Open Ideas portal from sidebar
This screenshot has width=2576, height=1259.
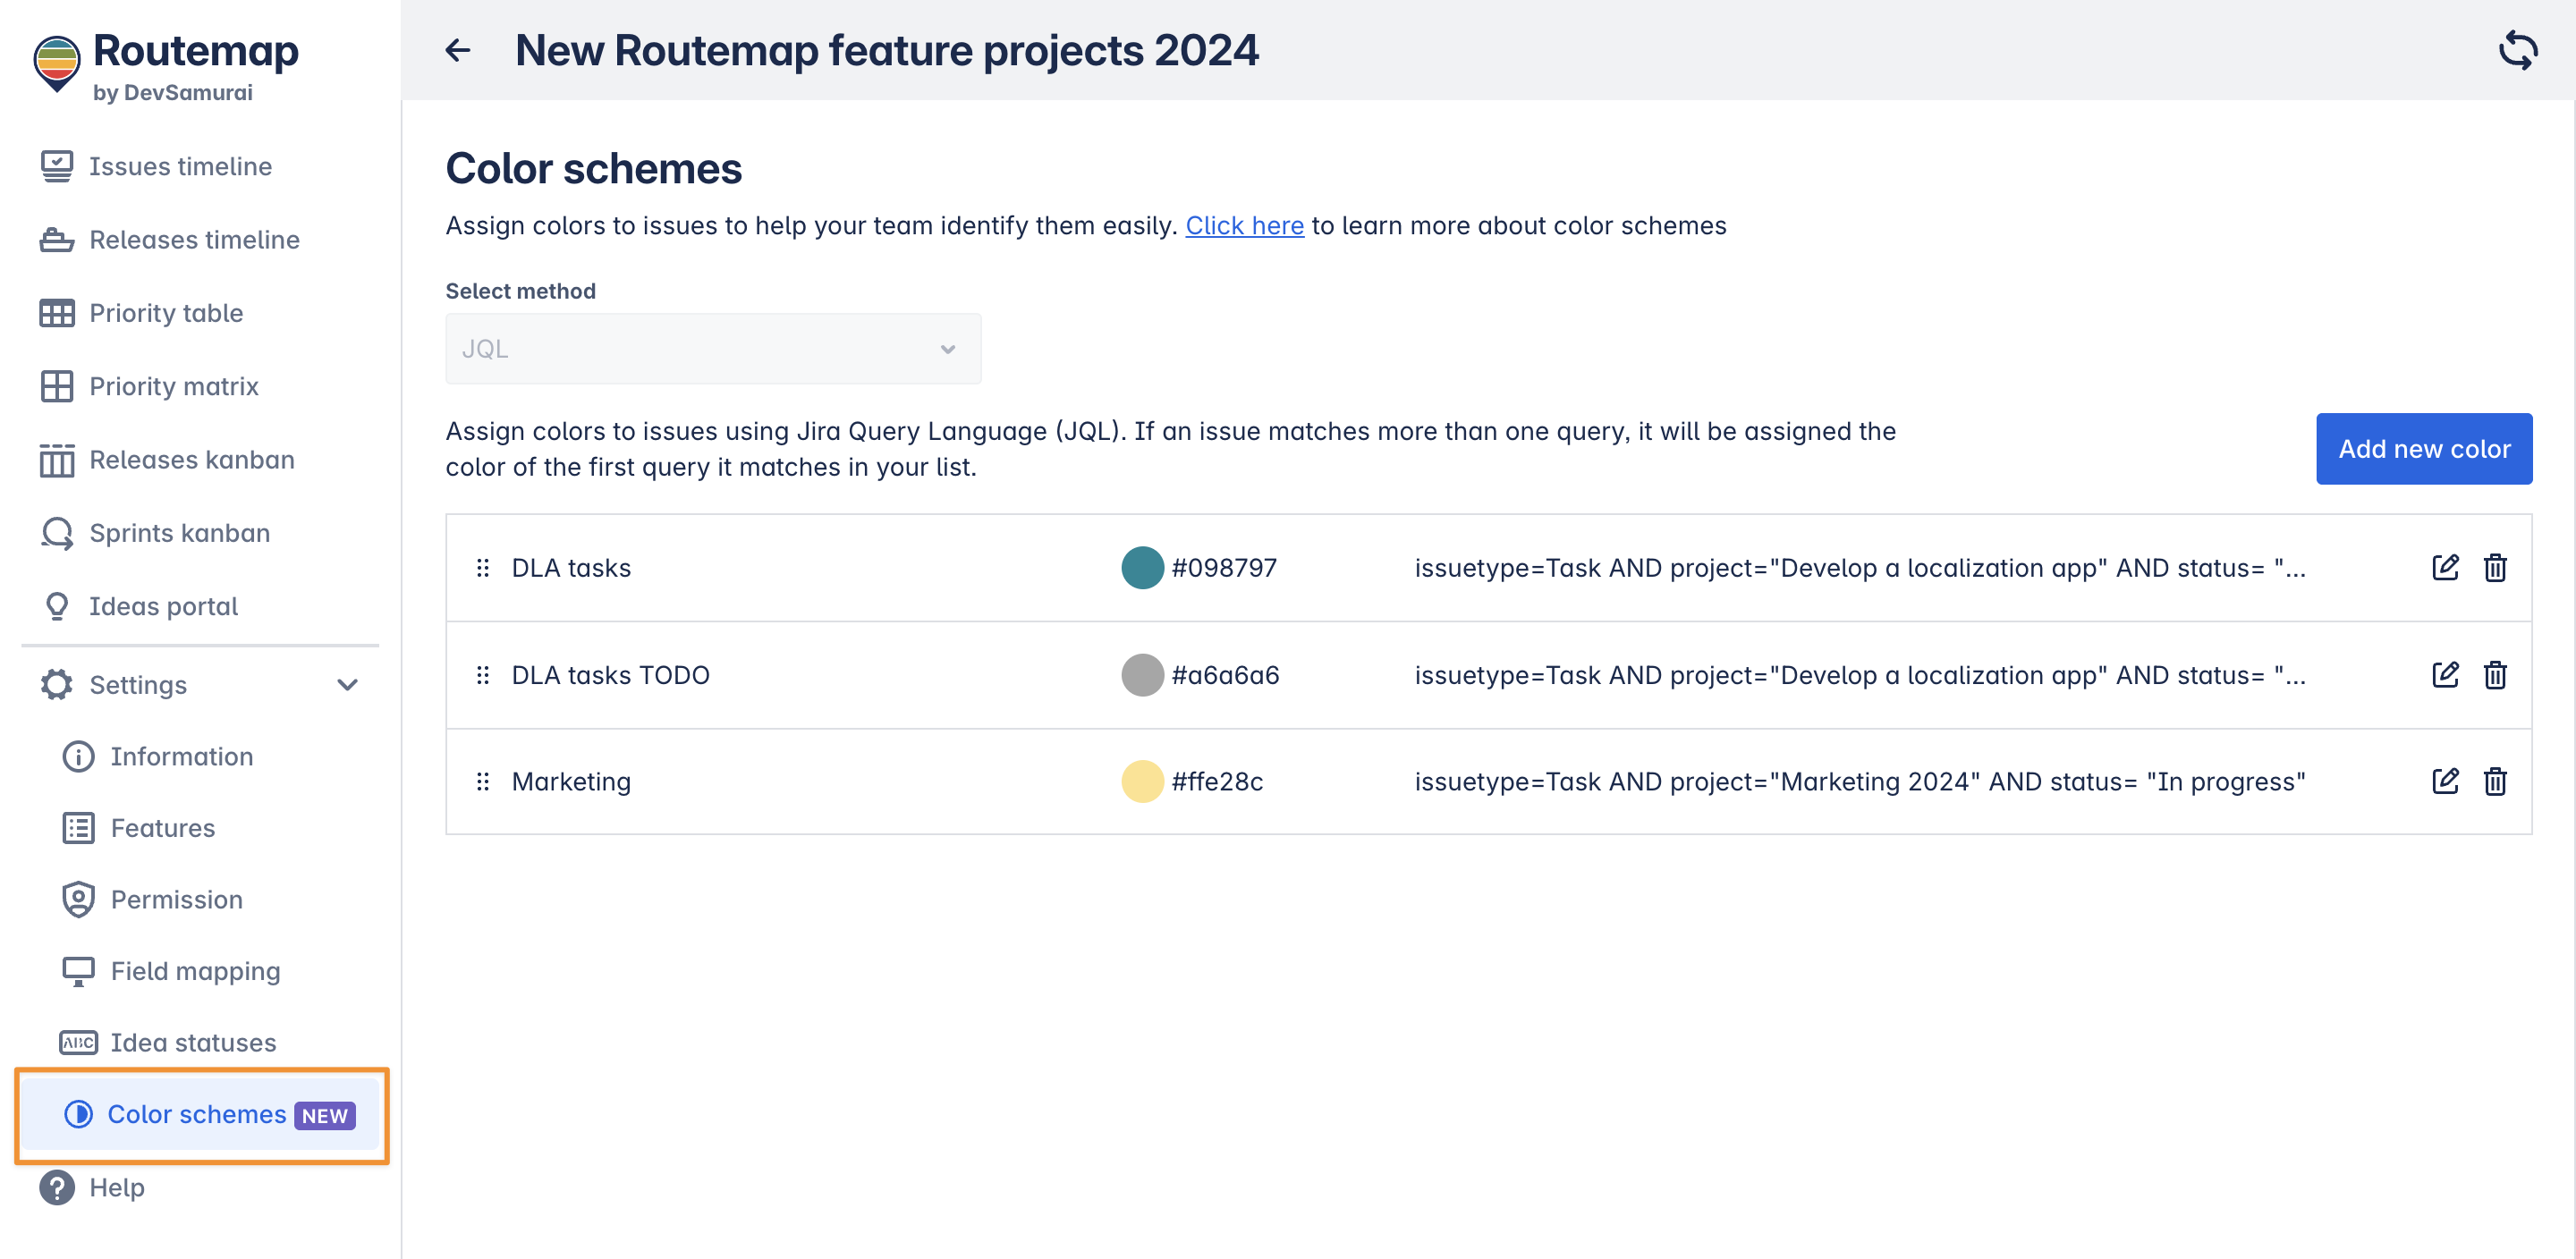[163, 606]
